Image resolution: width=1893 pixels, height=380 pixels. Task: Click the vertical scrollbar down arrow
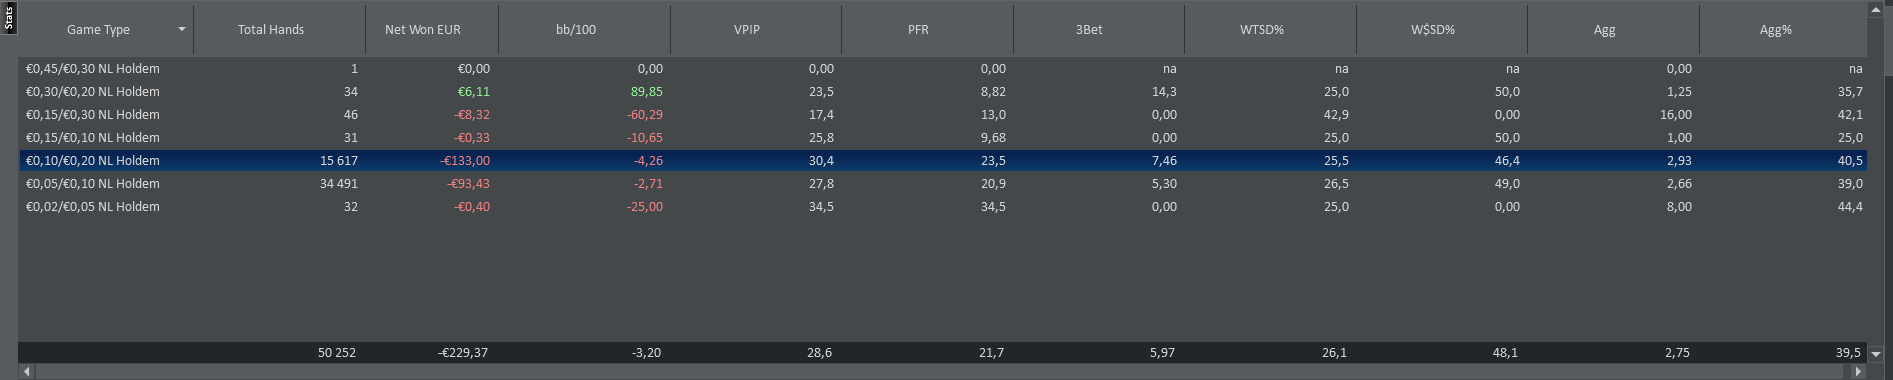1875,354
